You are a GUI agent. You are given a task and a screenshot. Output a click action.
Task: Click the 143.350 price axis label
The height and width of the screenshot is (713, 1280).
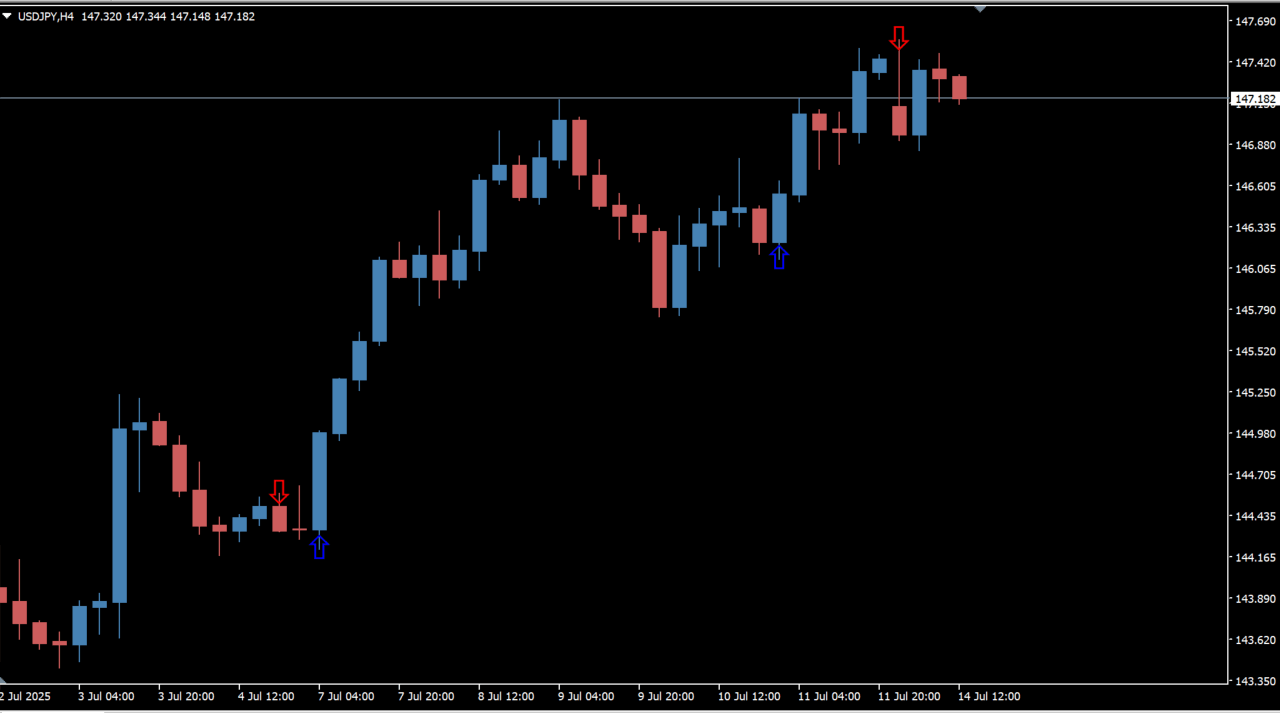1256,681
